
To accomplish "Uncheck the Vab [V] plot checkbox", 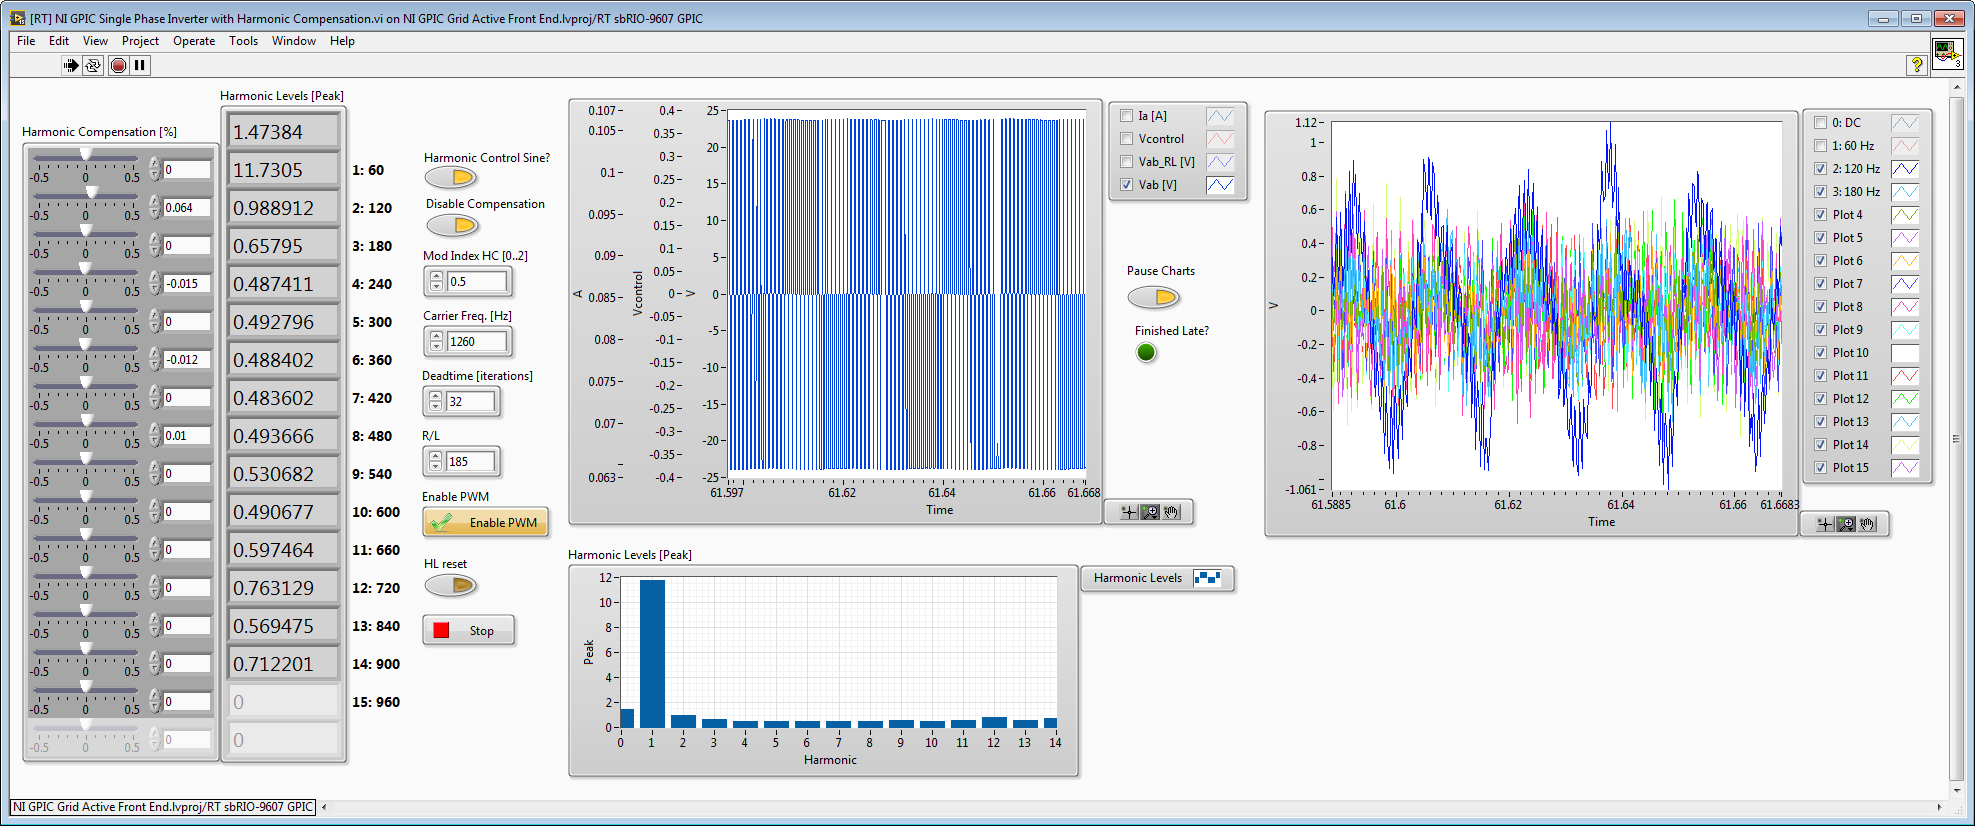I will click(x=1127, y=185).
